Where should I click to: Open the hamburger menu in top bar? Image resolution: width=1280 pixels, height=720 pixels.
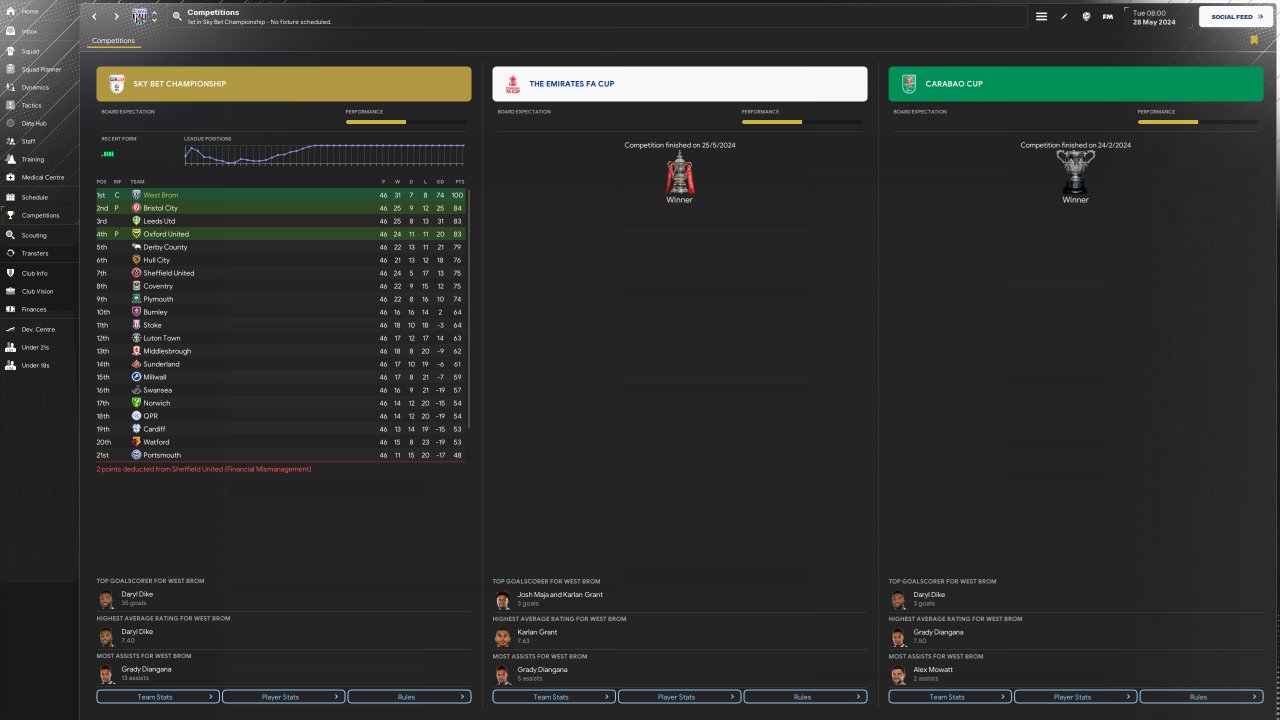click(x=1041, y=17)
